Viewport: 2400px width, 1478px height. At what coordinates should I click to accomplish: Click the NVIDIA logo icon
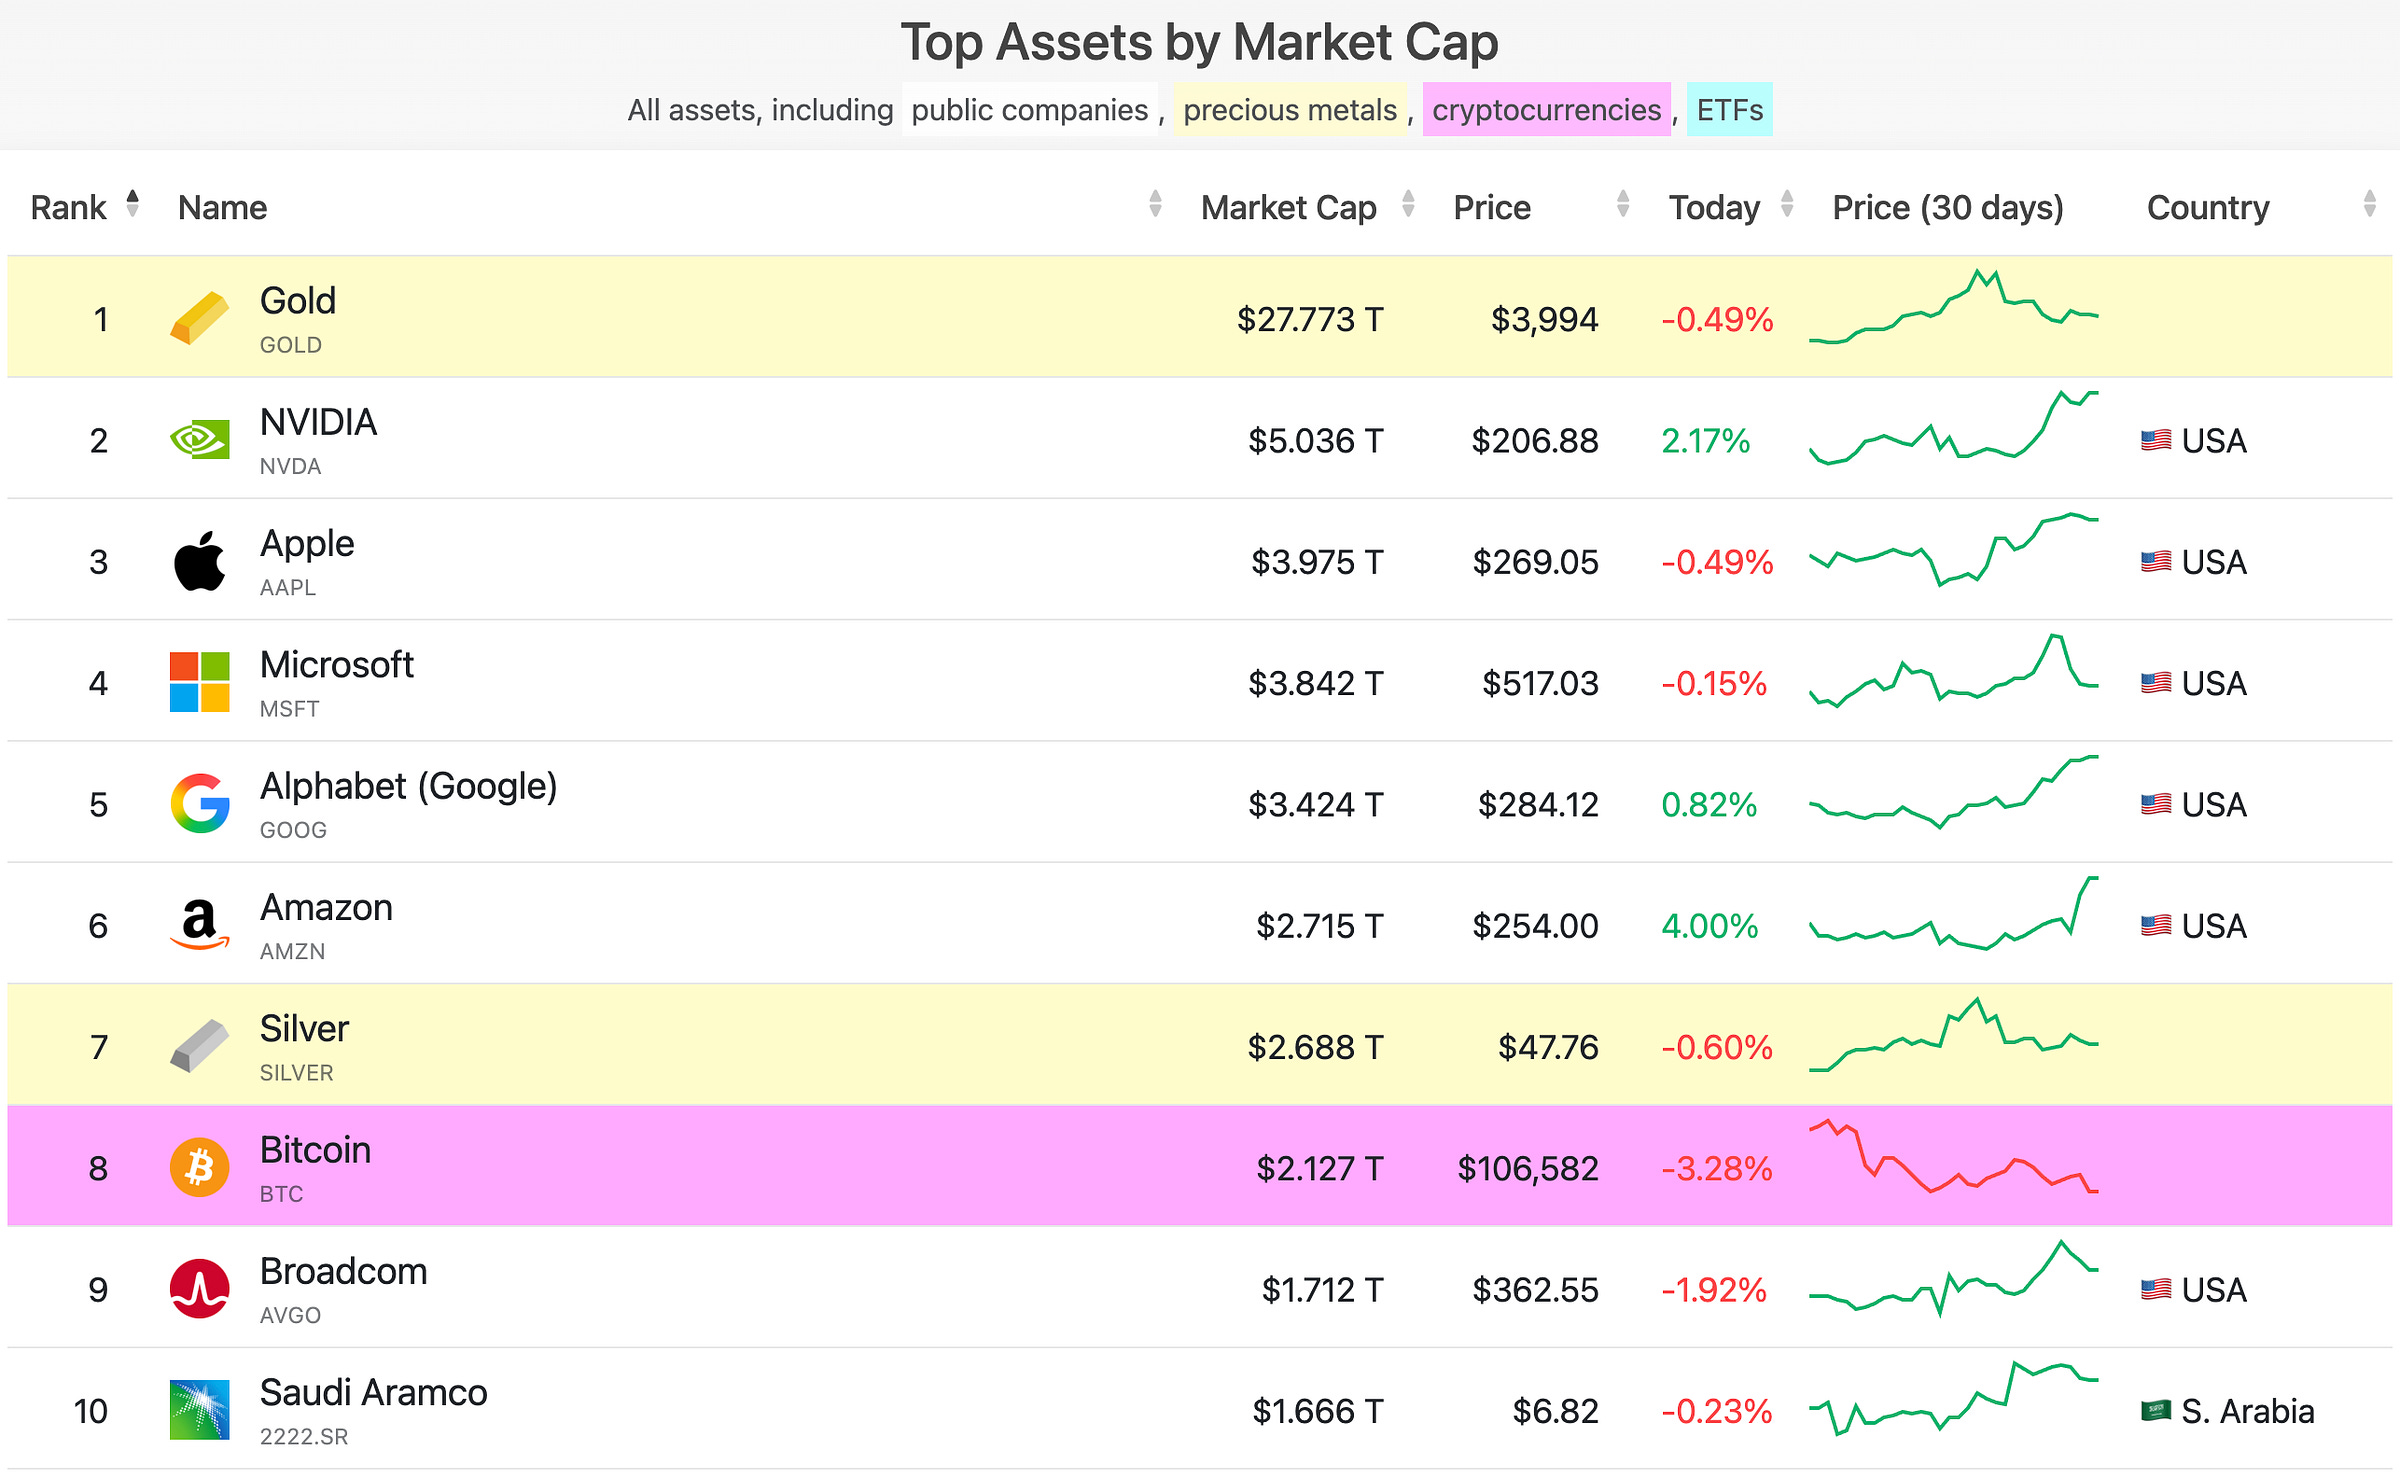tap(199, 440)
